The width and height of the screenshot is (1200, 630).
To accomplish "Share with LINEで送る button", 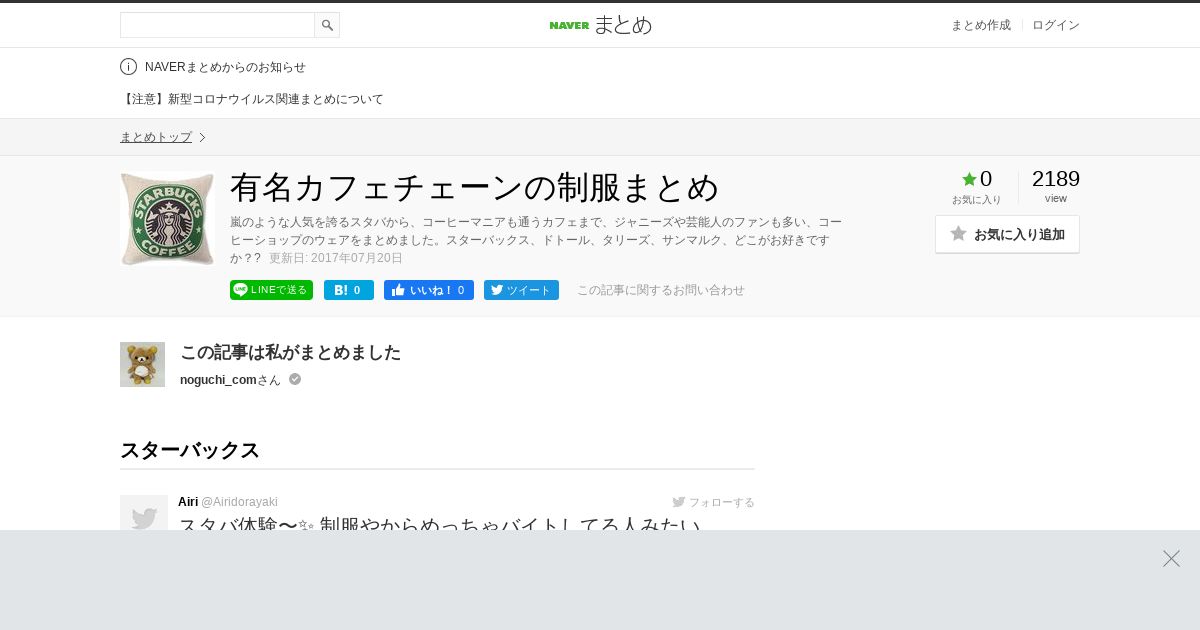I will [271, 290].
